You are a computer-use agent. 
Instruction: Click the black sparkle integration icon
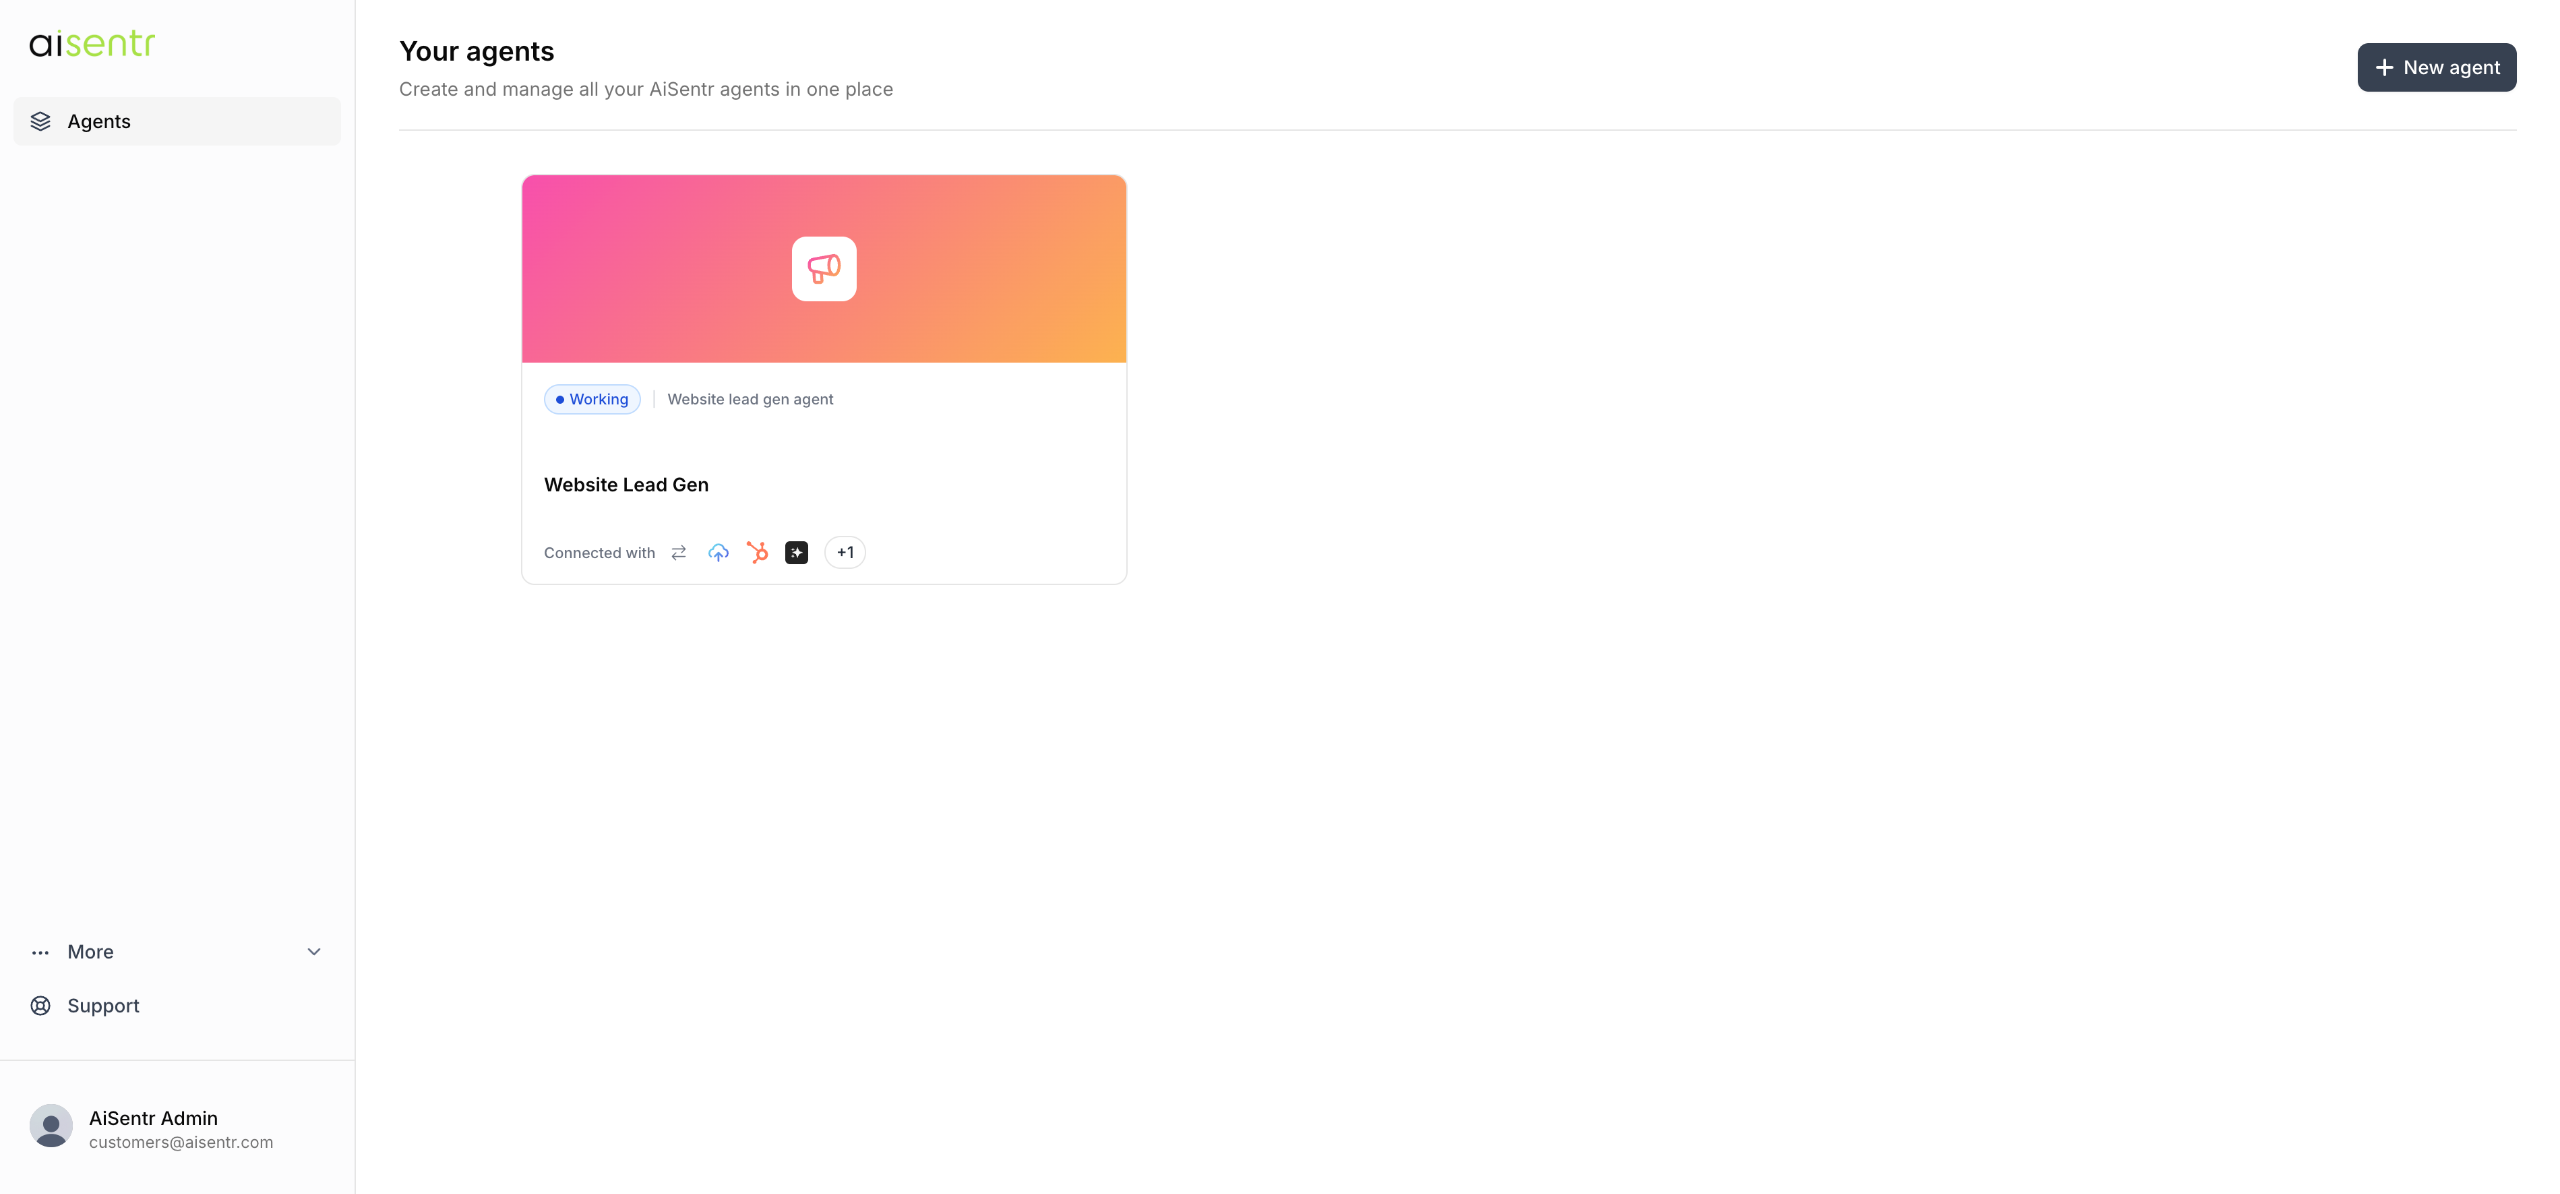click(x=796, y=552)
